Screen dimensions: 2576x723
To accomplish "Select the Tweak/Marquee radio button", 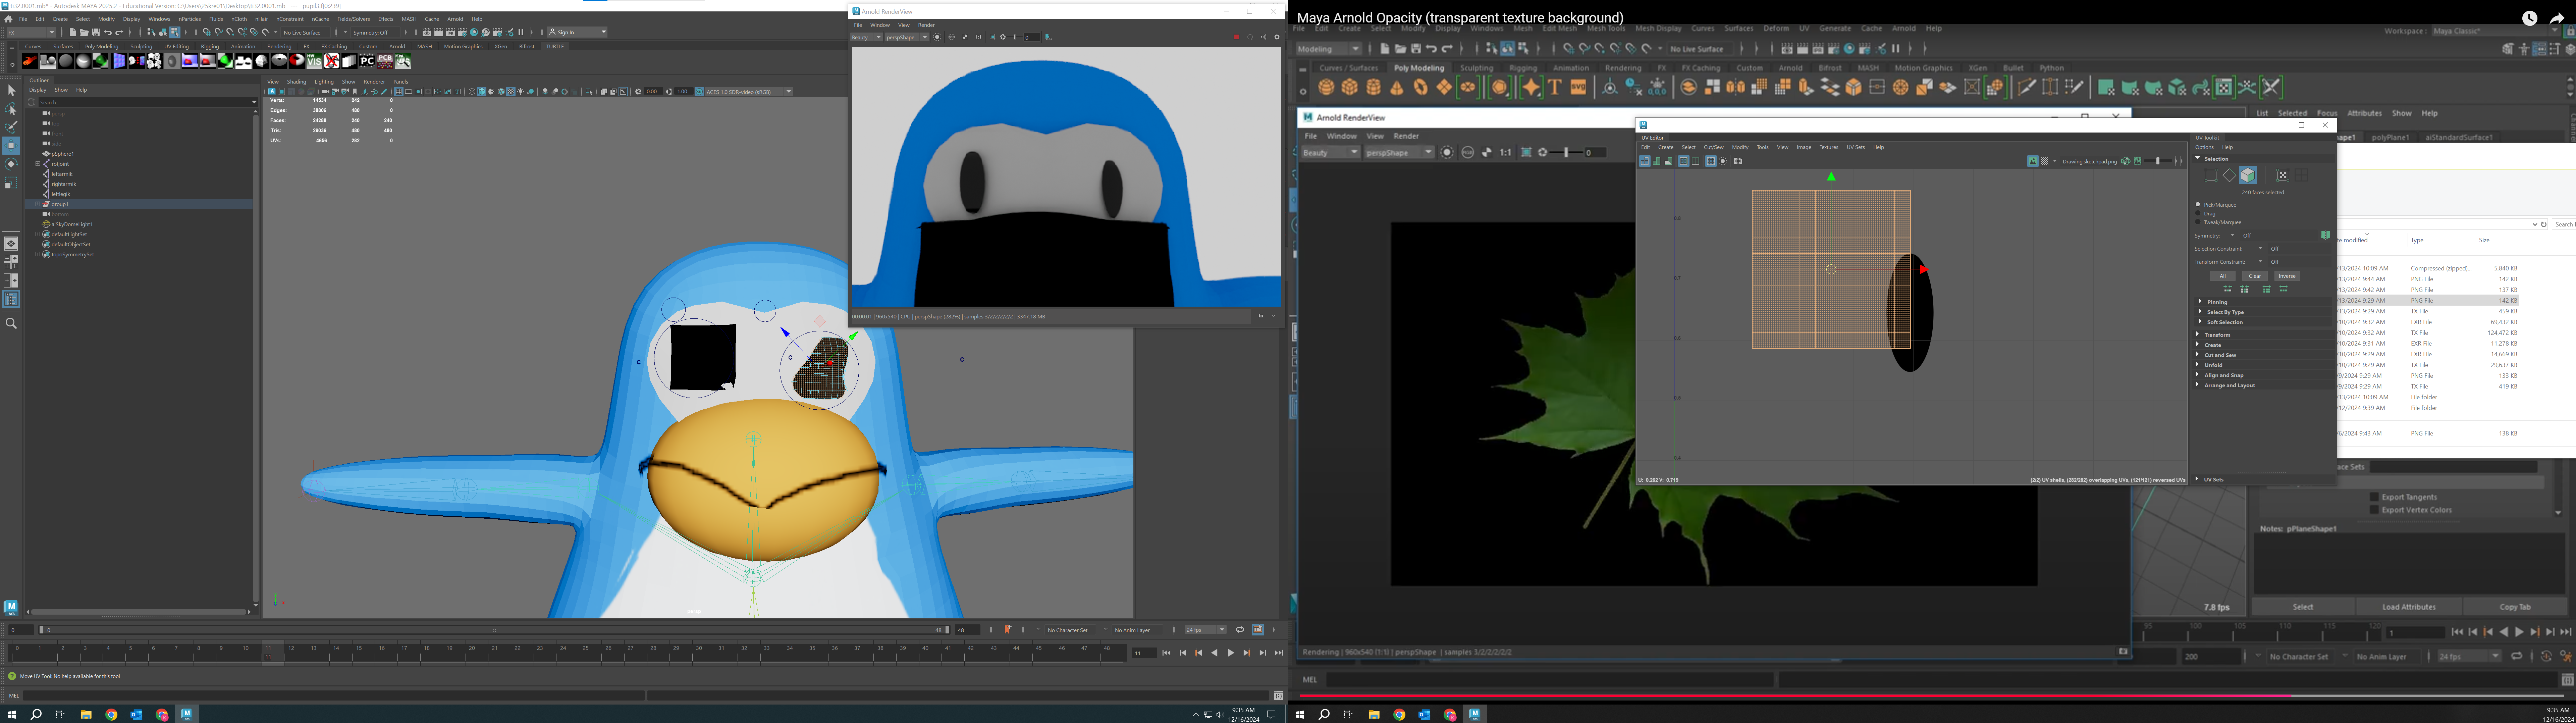I will pos(2198,222).
